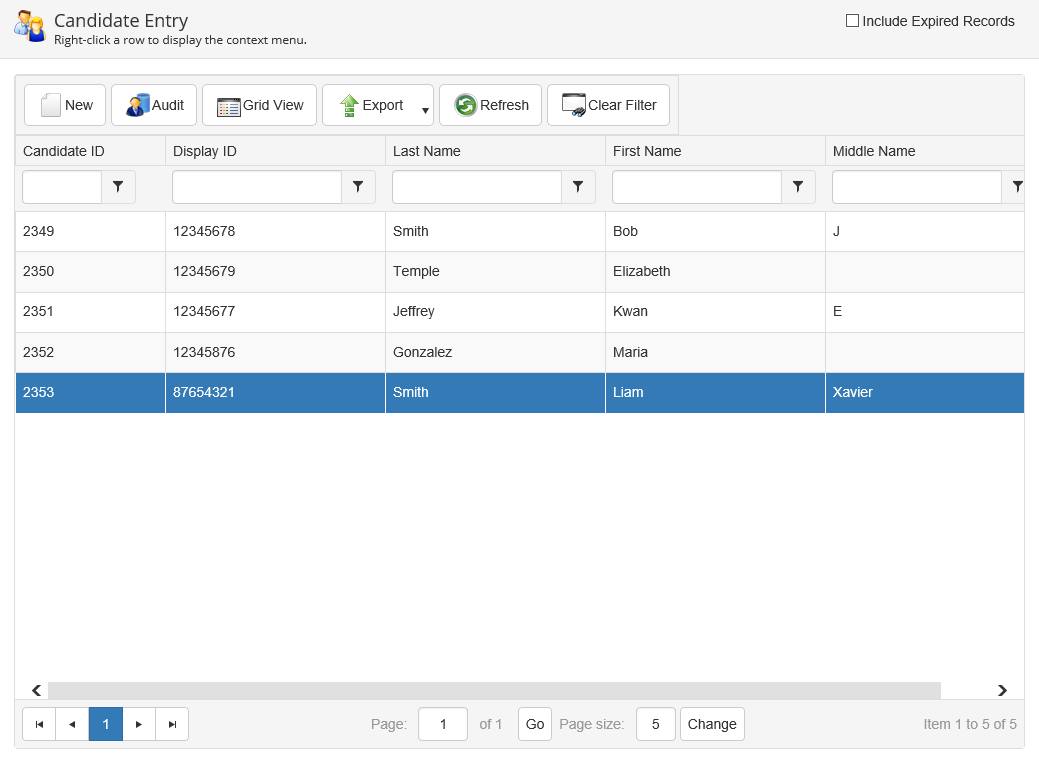Click the Page size input field

[655, 724]
